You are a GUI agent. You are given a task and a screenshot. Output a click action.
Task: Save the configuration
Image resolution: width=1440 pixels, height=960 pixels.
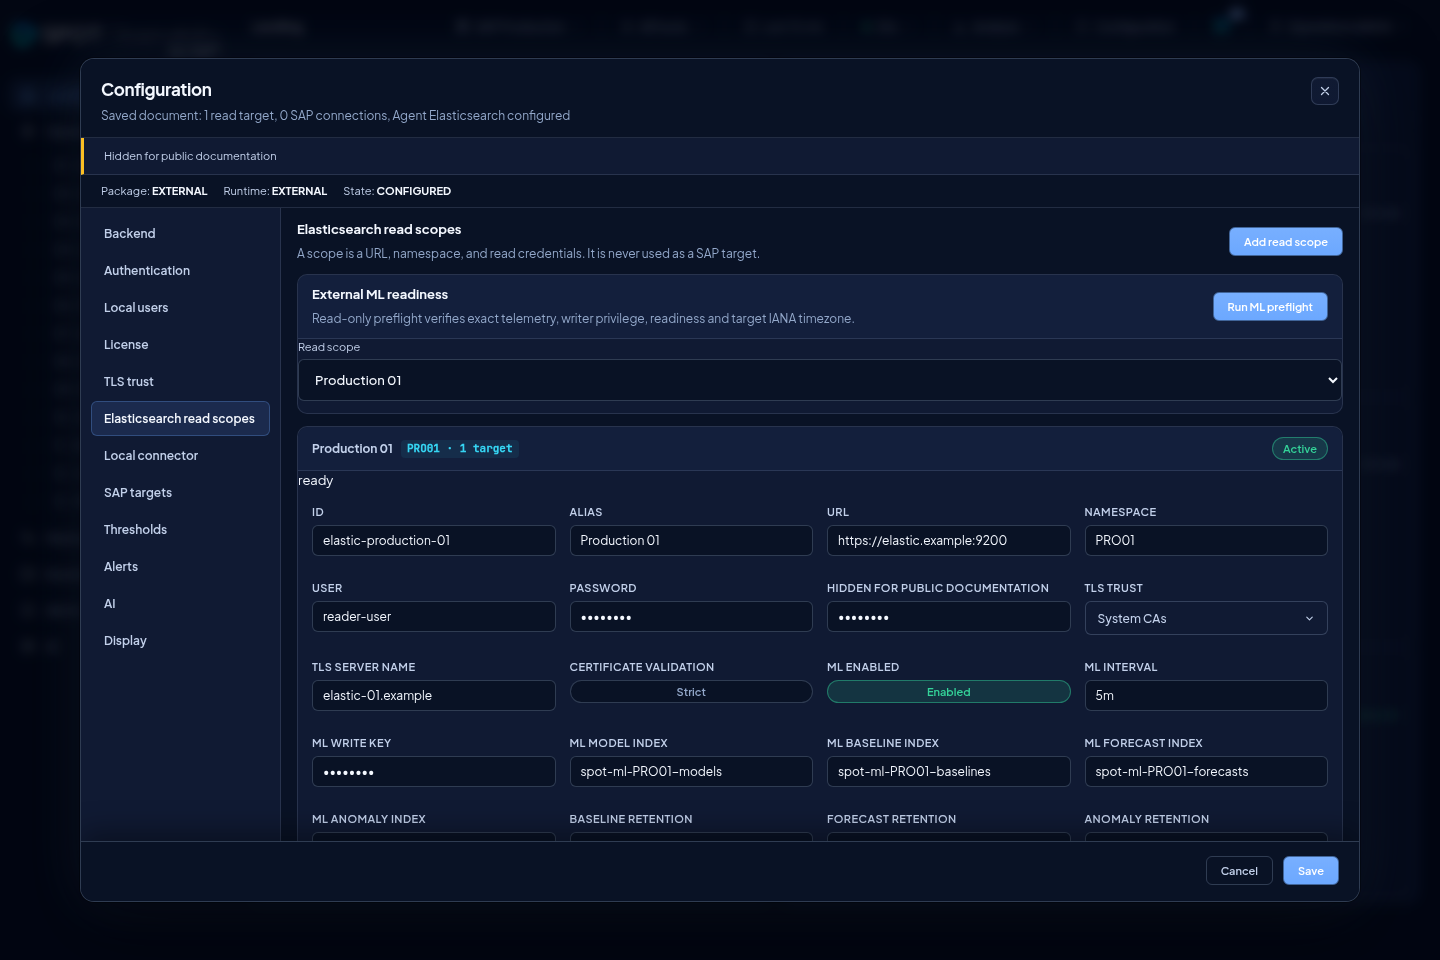pyautogui.click(x=1311, y=871)
